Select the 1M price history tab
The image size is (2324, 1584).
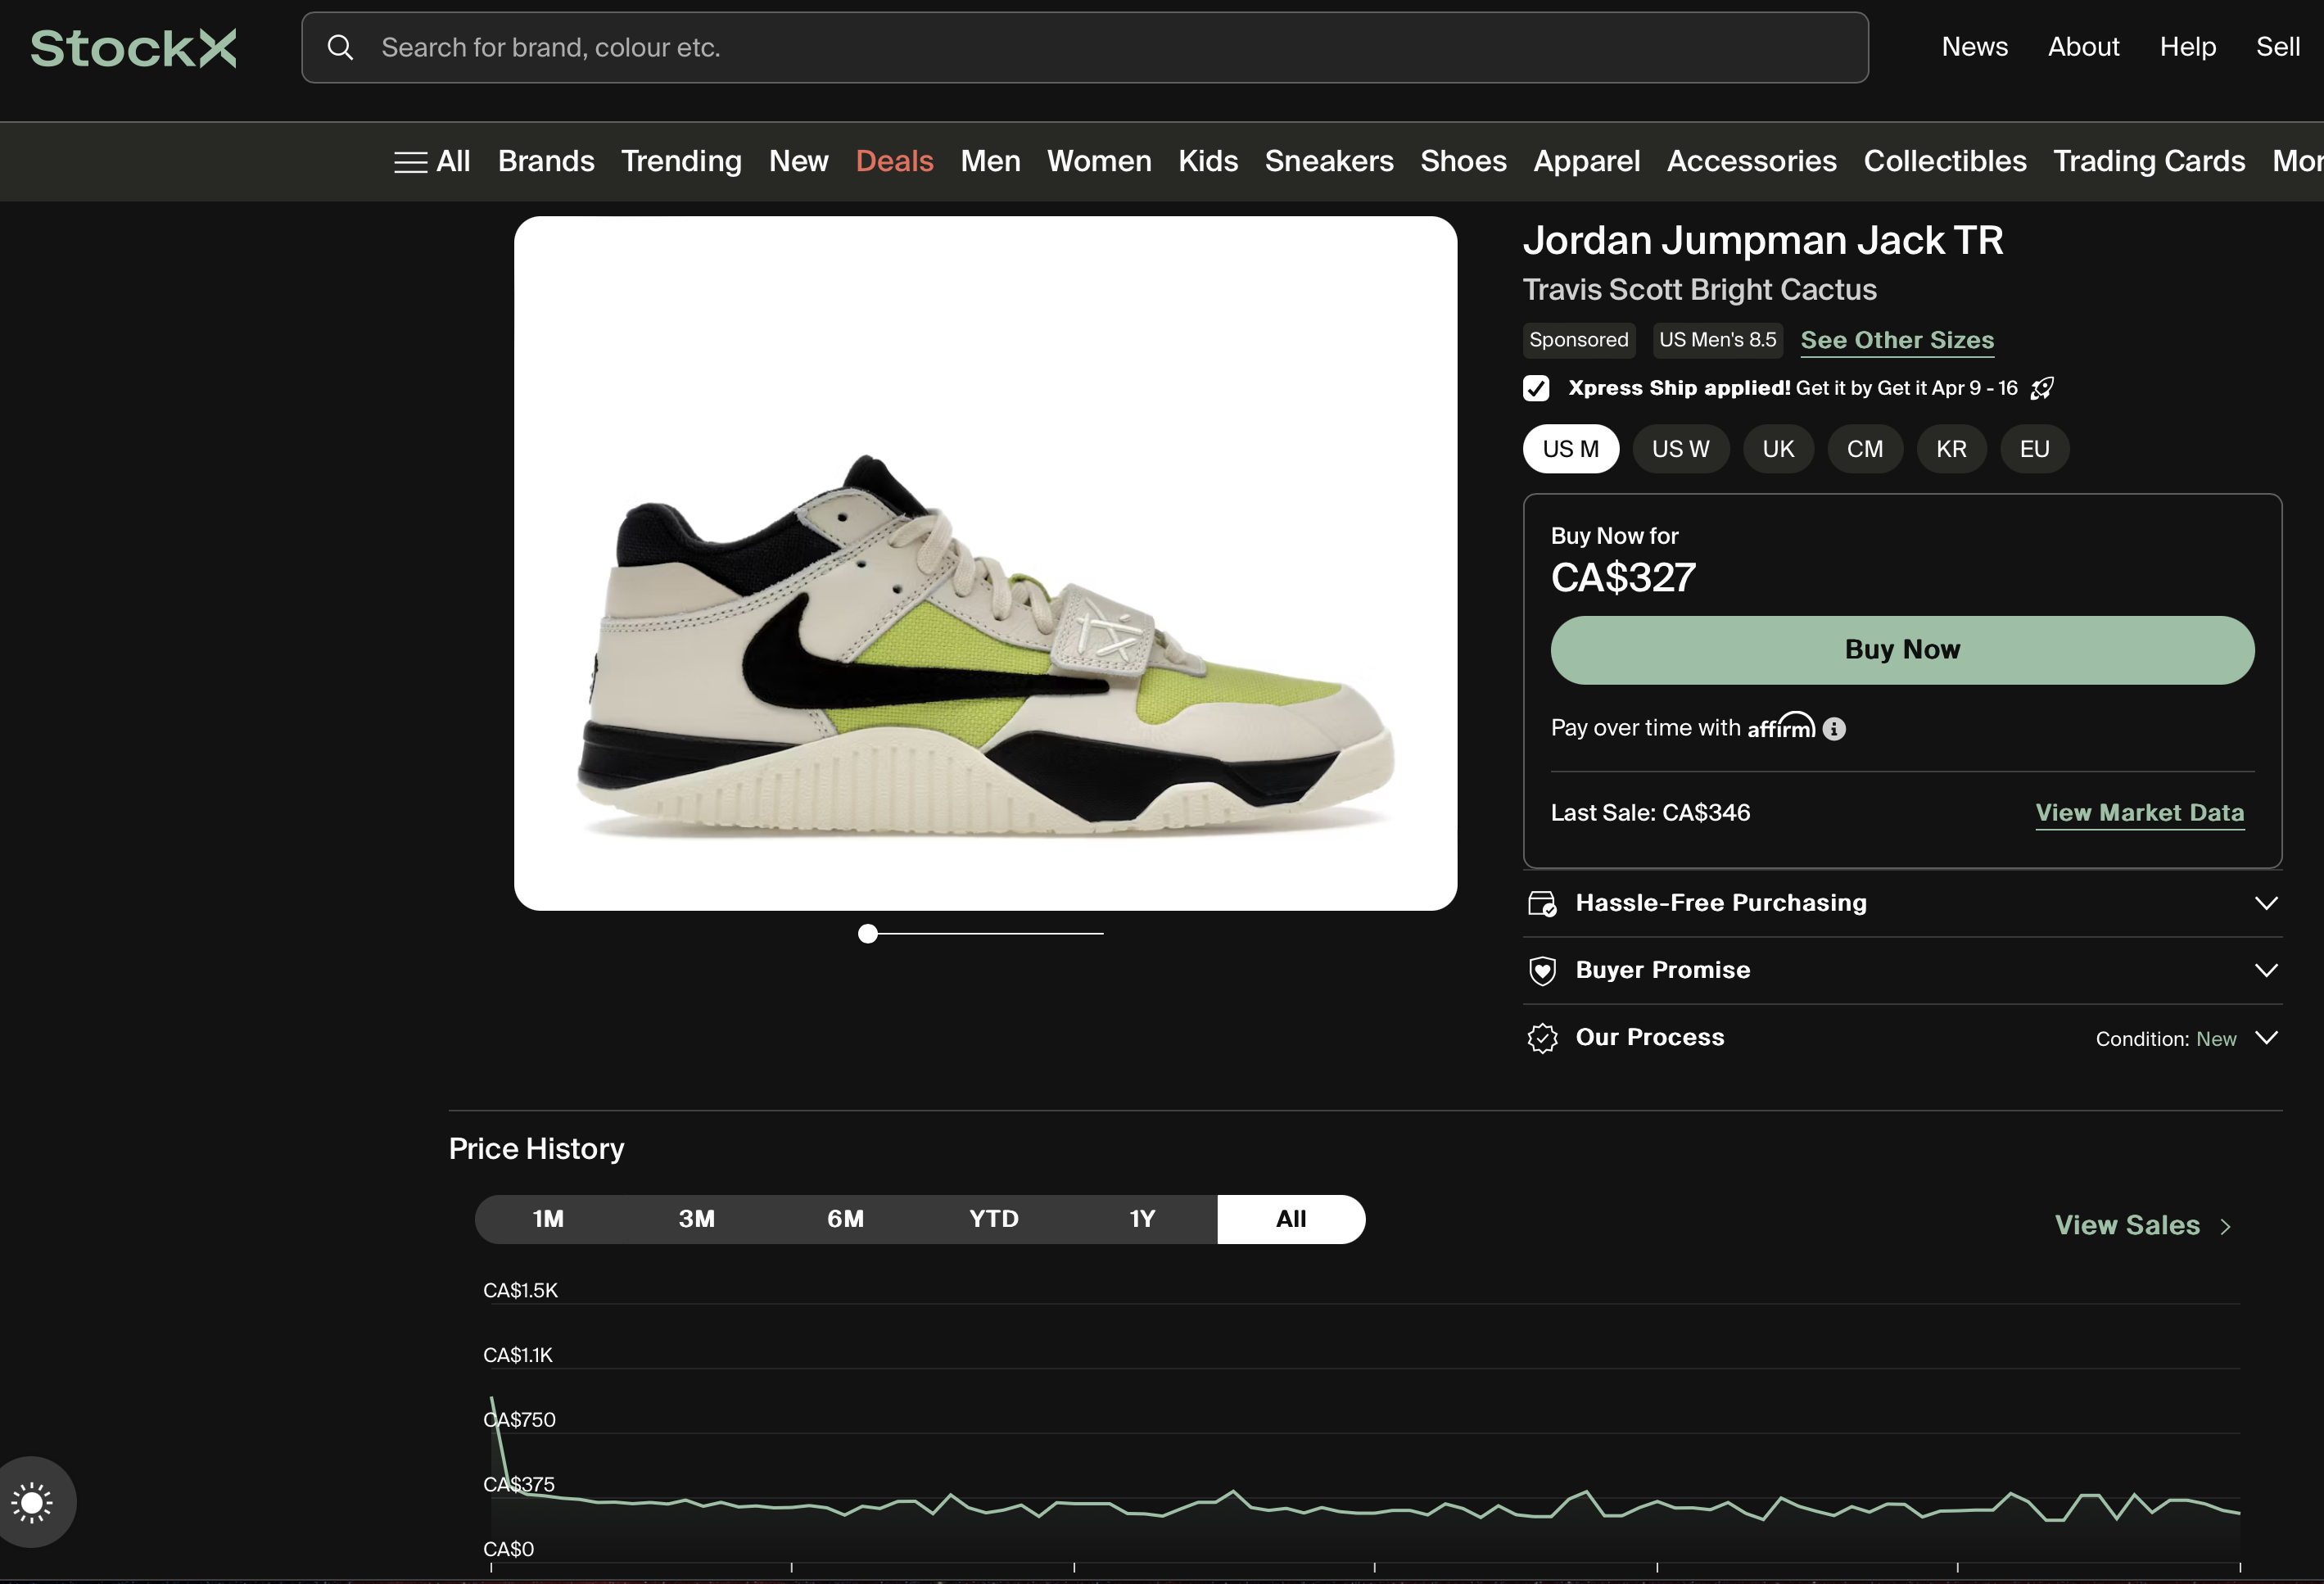(548, 1219)
